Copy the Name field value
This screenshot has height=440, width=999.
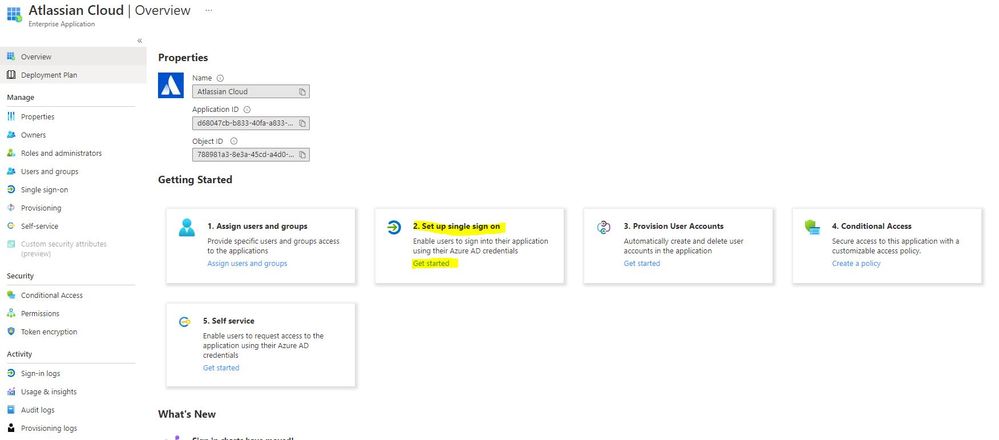tap(303, 92)
